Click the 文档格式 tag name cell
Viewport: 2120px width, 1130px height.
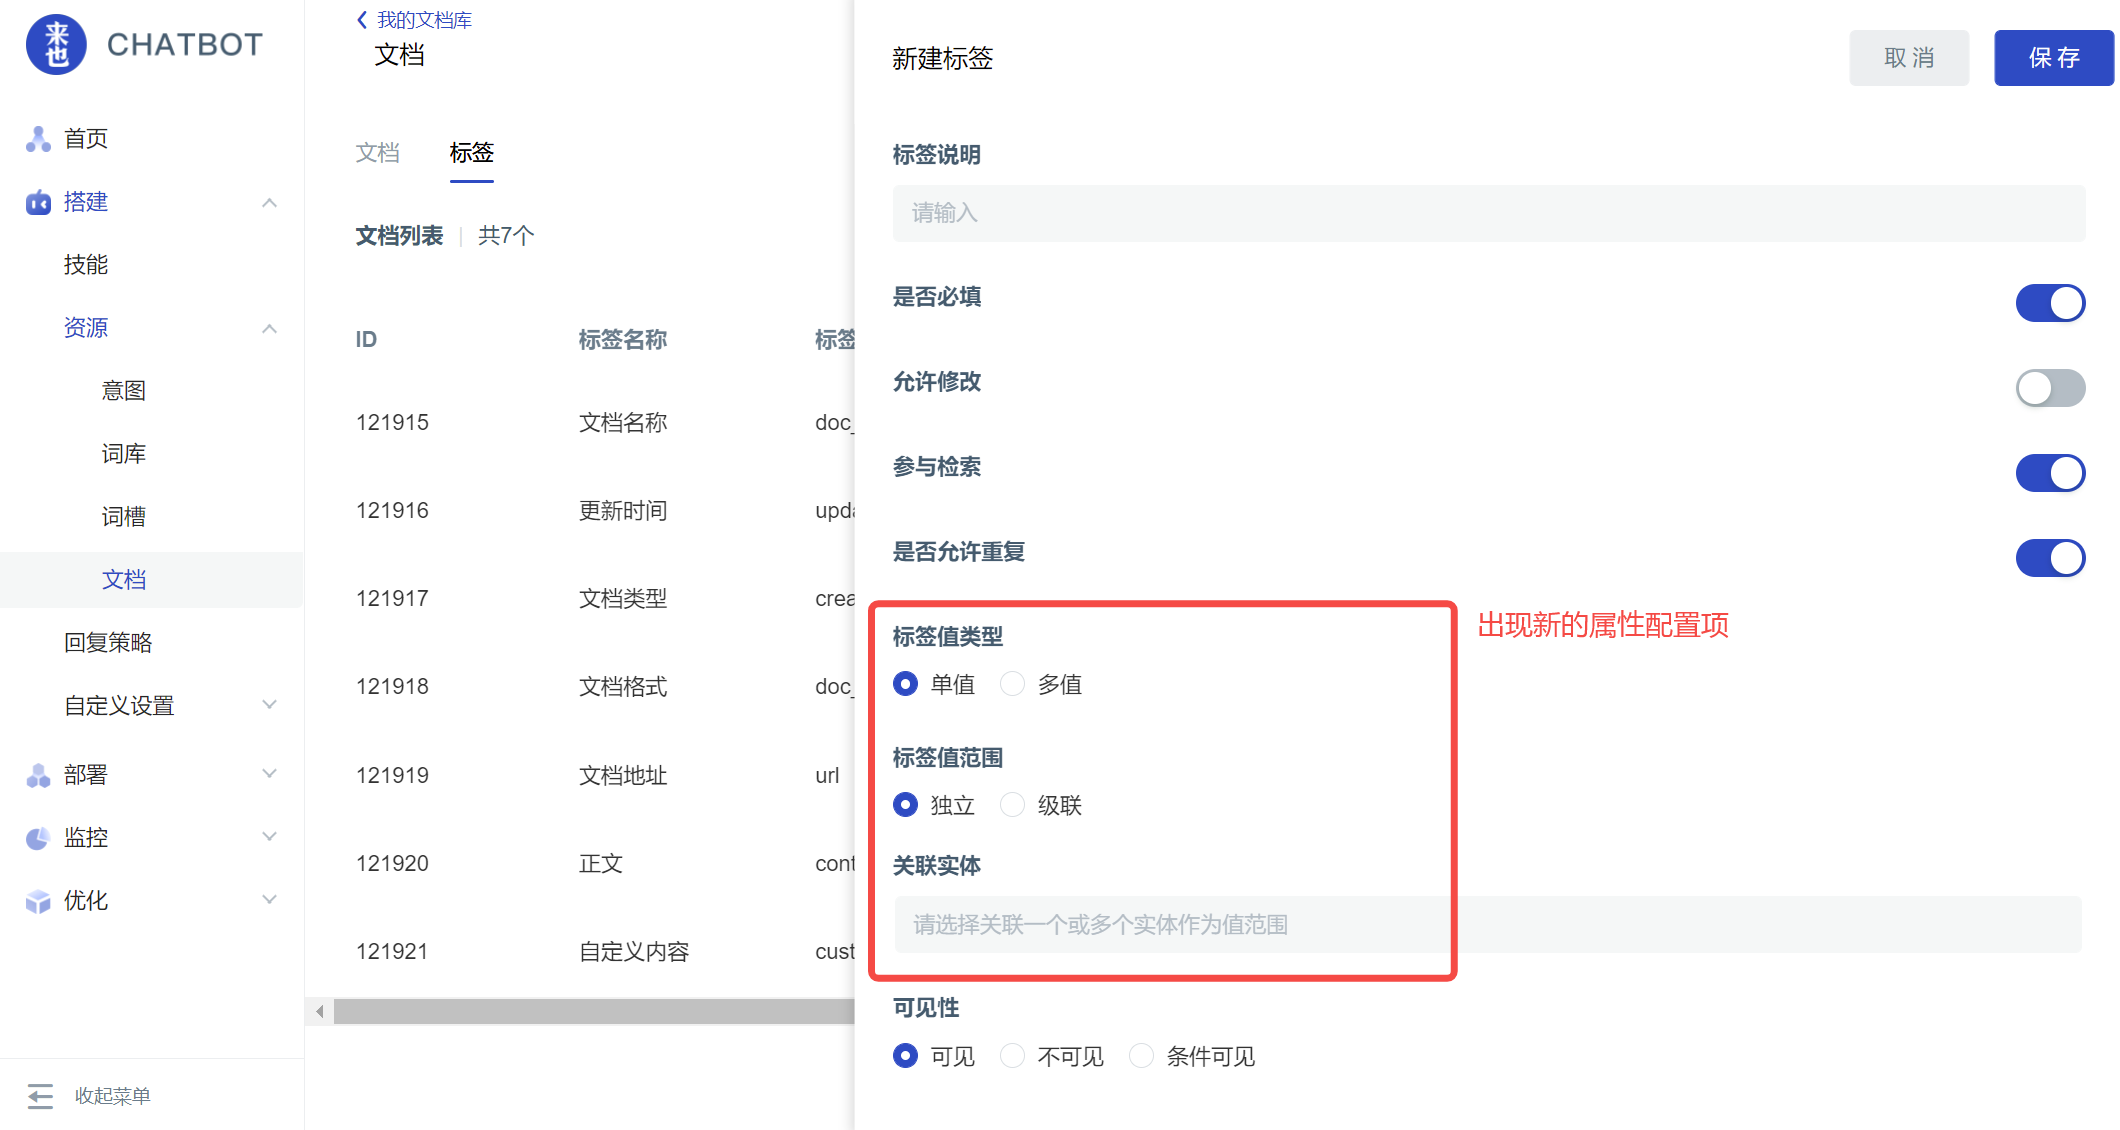pos(623,687)
